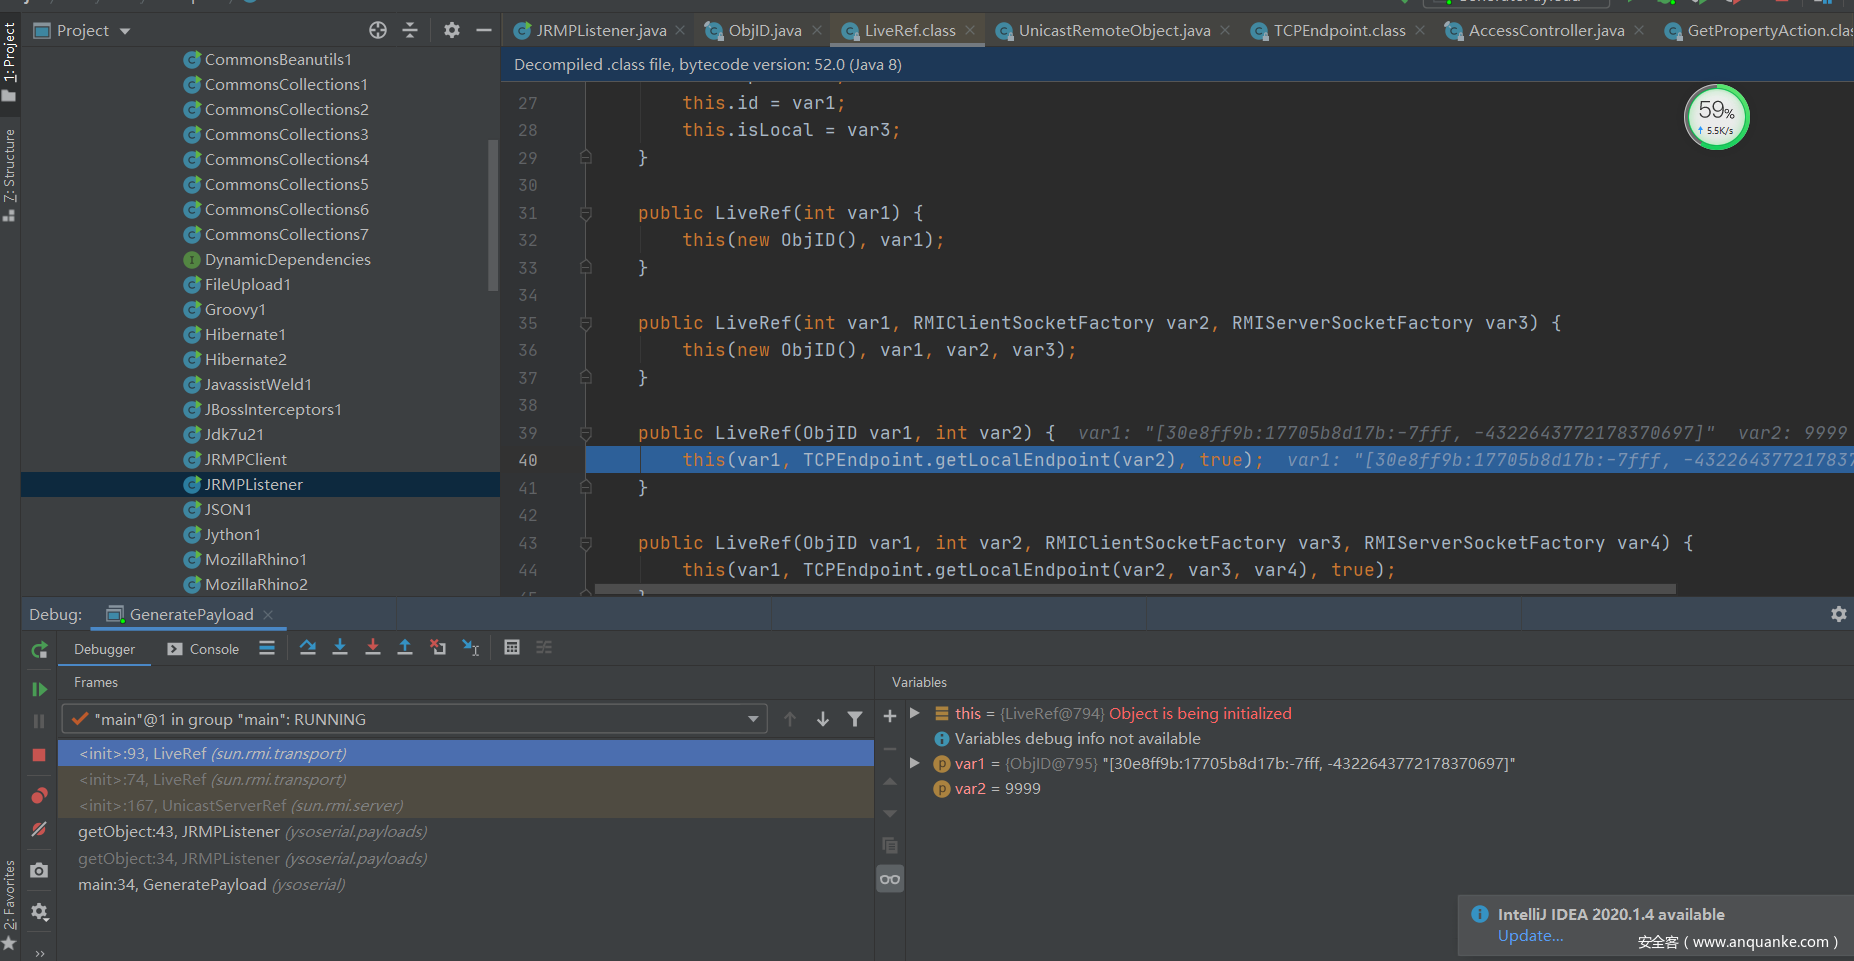The width and height of the screenshot is (1854, 961).
Task: Switch to the Console tab
Action: click(x=203, y=649)
